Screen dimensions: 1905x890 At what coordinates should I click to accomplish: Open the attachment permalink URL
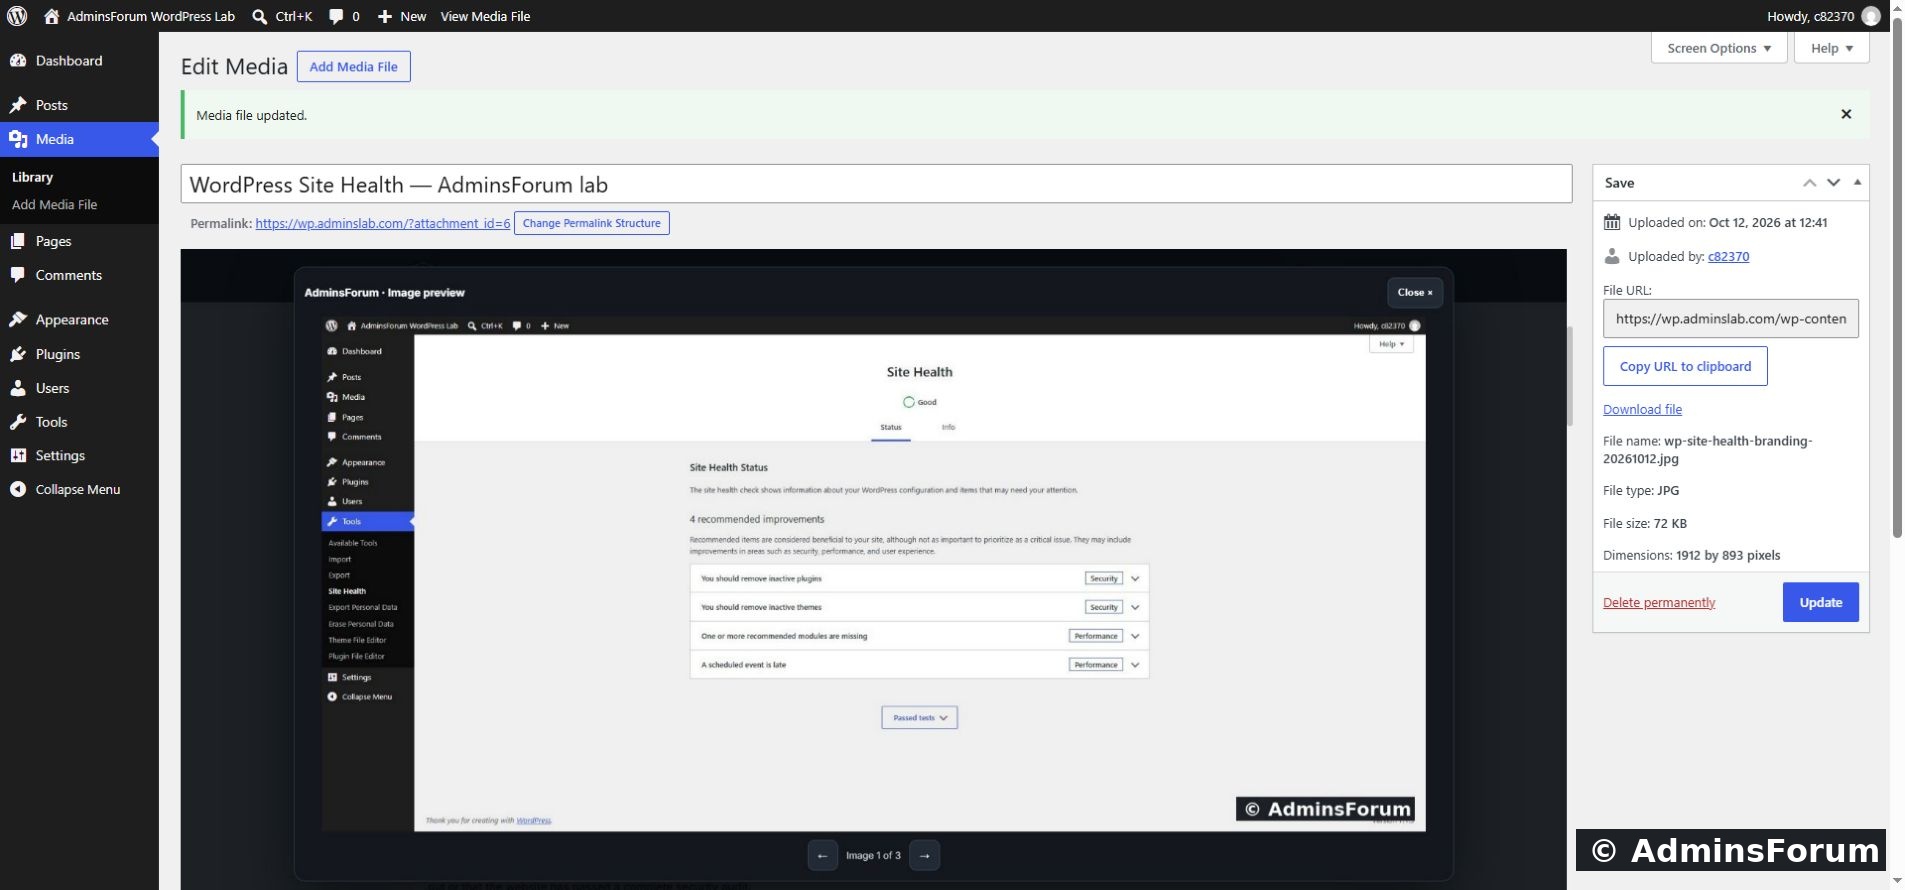[383, 224]
